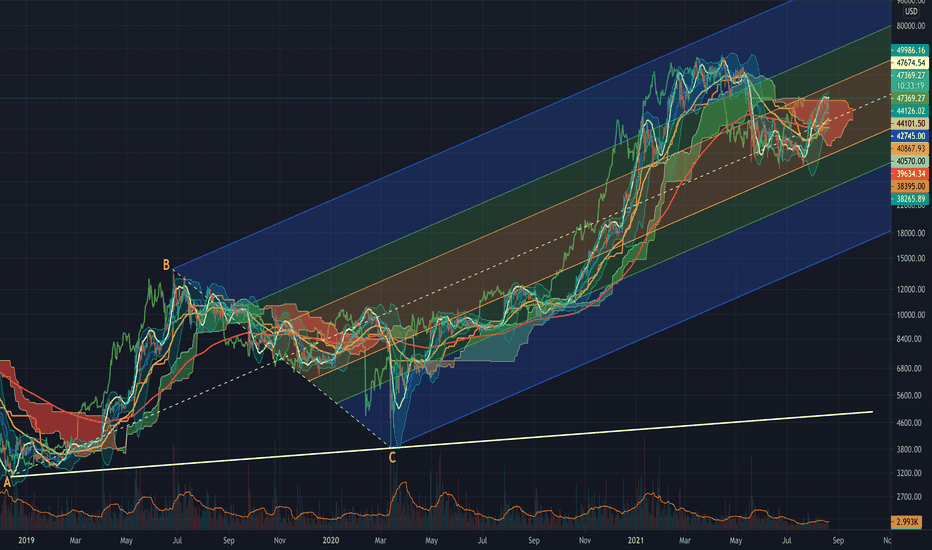Select pitchfork anchor point C
The width and height of the screenshot is (932, 550).
(392, 457)
